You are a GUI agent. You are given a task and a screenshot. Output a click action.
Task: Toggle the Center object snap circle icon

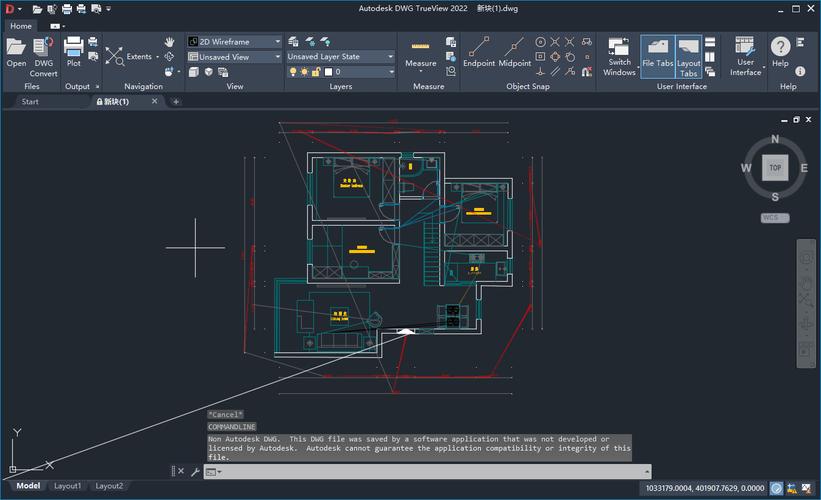point(540,42)
